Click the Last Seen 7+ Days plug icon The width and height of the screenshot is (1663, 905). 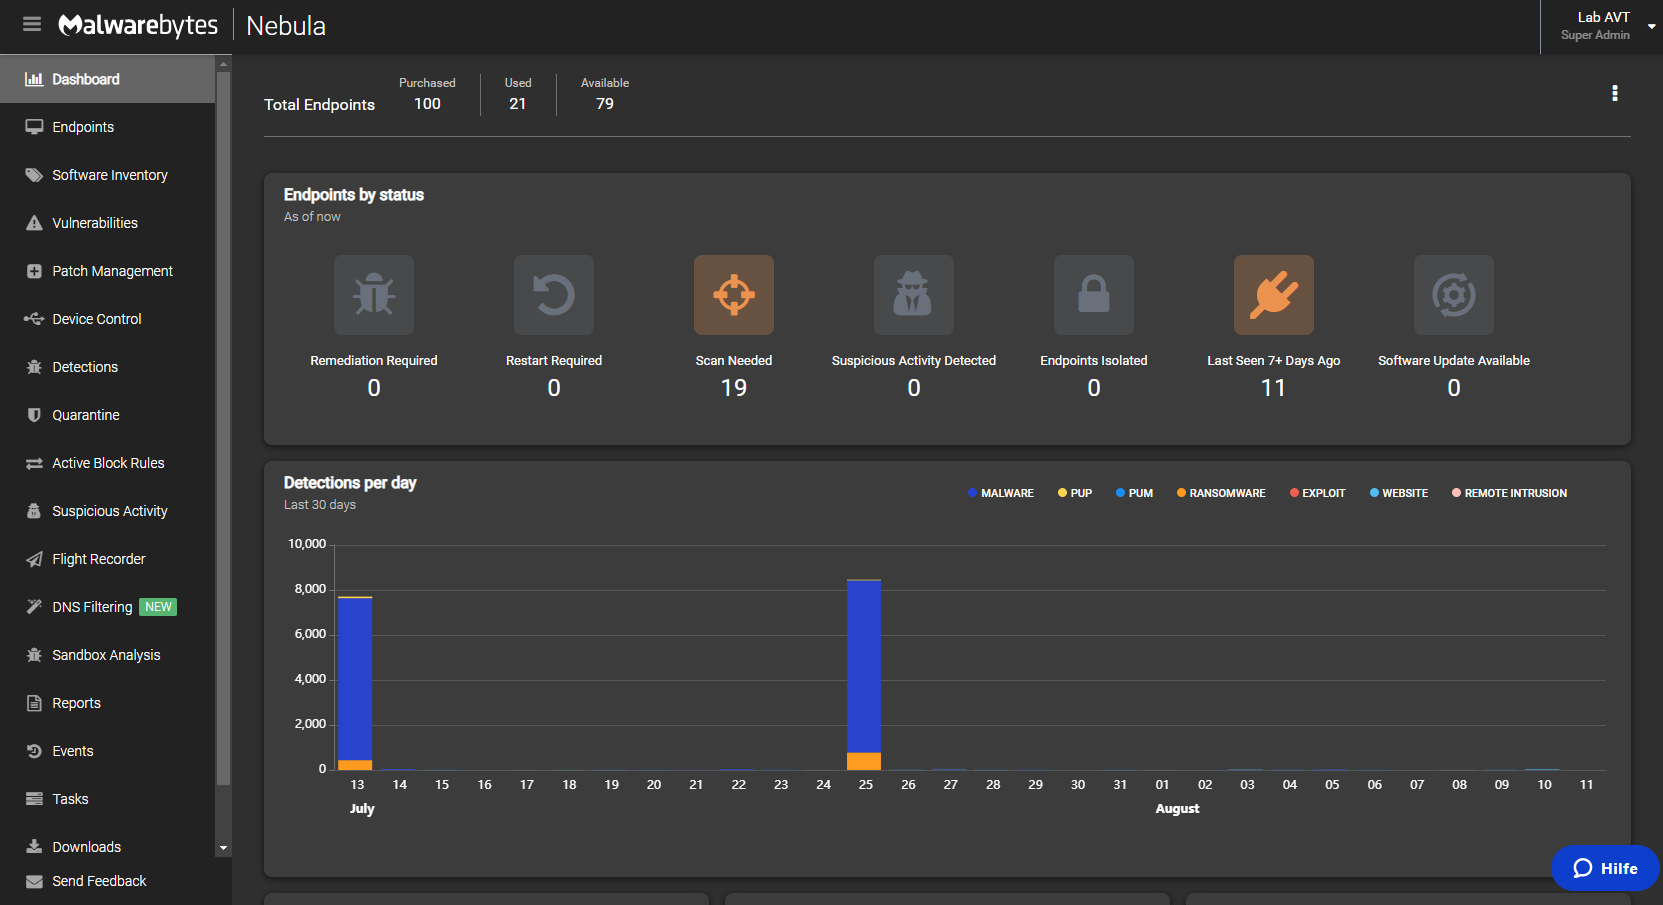tap(1273, 295)
